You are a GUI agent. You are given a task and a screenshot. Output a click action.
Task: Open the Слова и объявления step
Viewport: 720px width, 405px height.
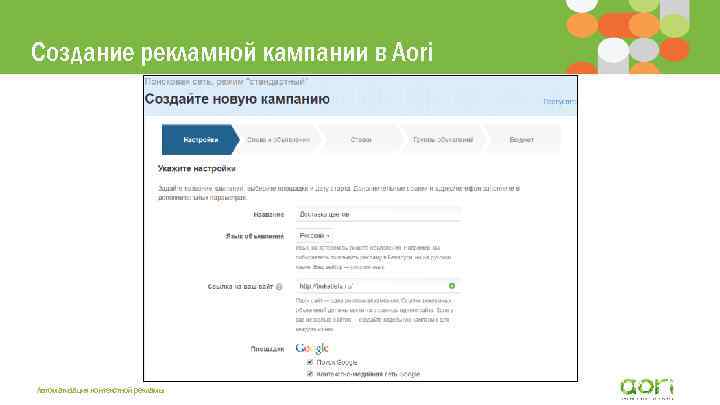(278, 140)
